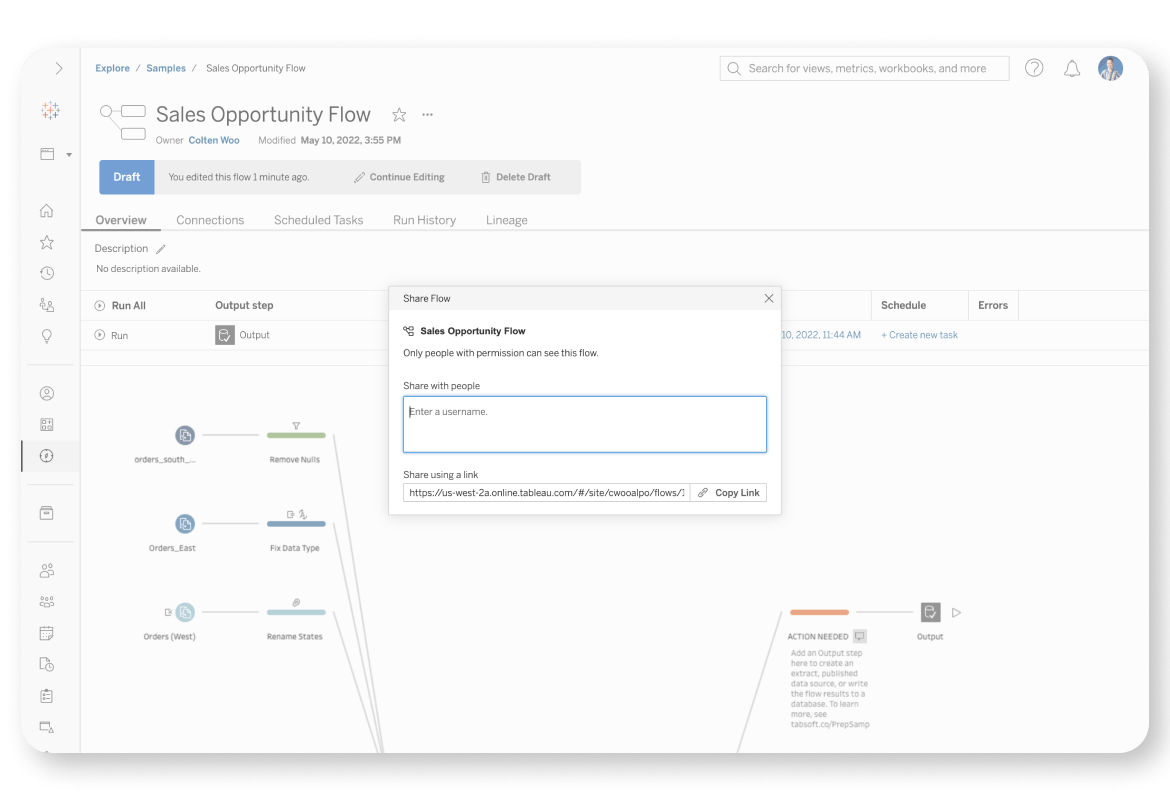The height and width of the screenshot is (801, 1170).
Task: Favorite the flow with the star icon
Action: click(x=399, y=115)
